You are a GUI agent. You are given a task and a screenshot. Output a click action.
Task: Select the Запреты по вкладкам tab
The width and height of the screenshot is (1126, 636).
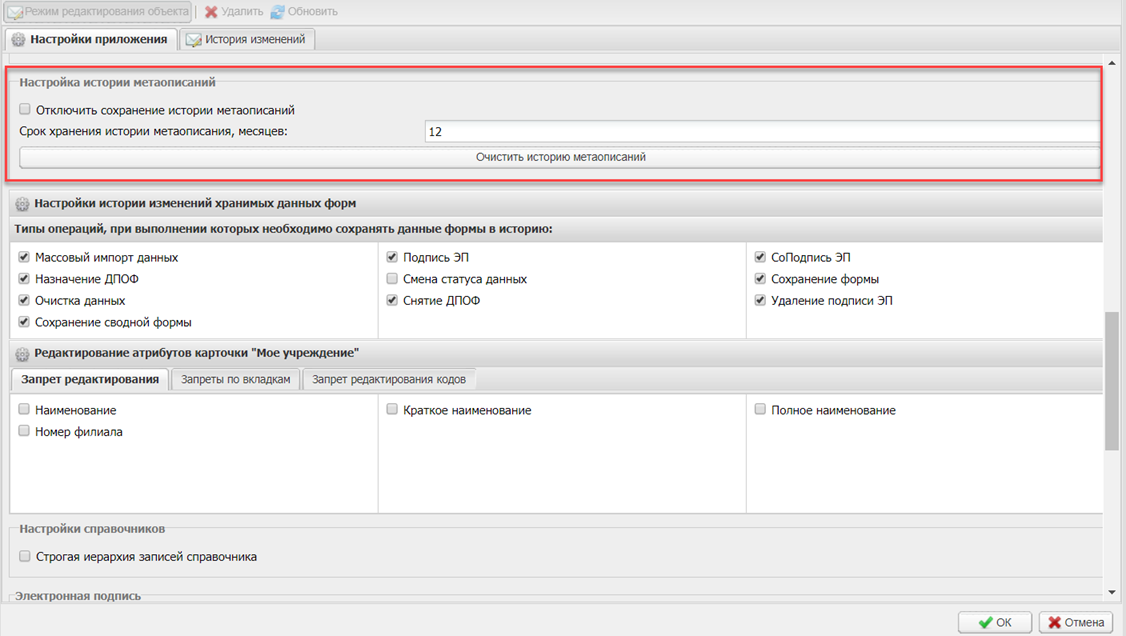235,380
